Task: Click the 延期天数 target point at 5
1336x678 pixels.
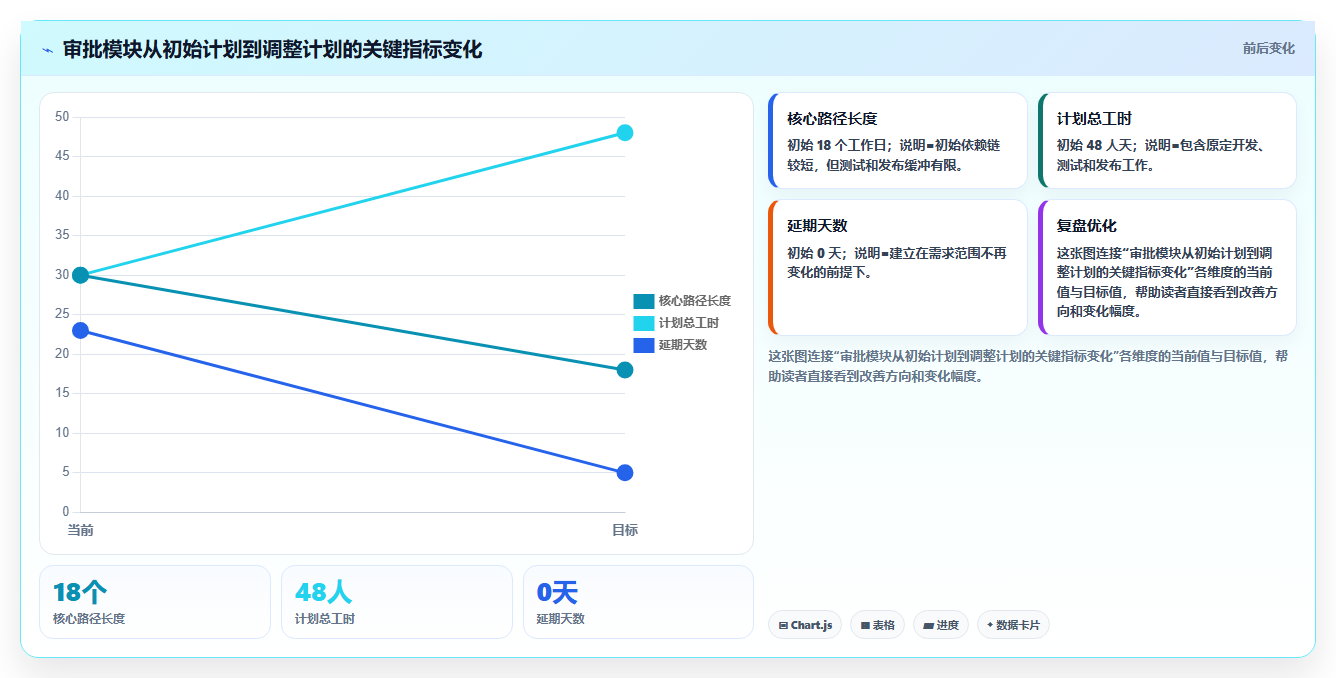Action: [x=625, y=473]
